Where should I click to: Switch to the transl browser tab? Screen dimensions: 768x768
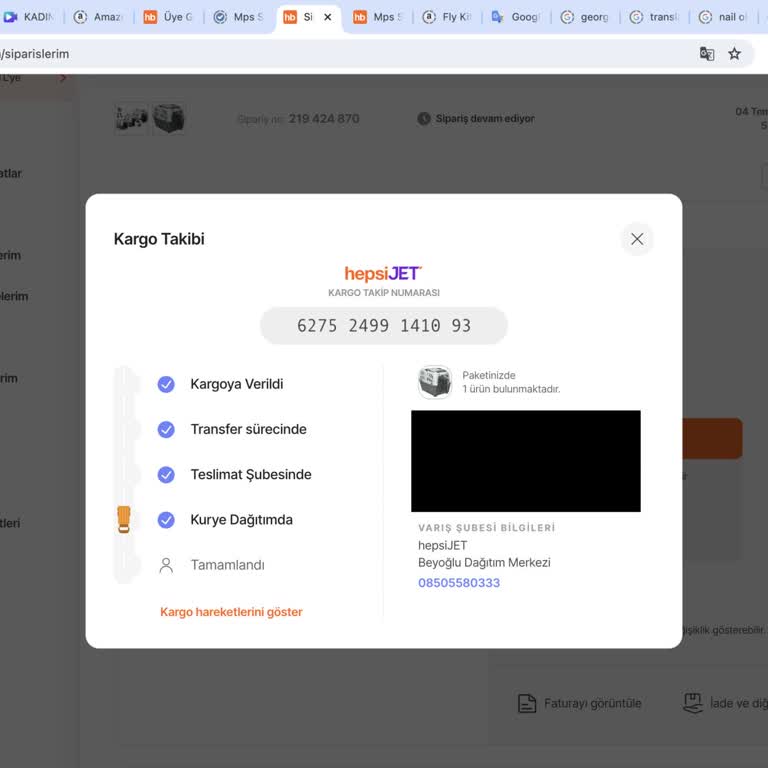[x=655, y=17]
